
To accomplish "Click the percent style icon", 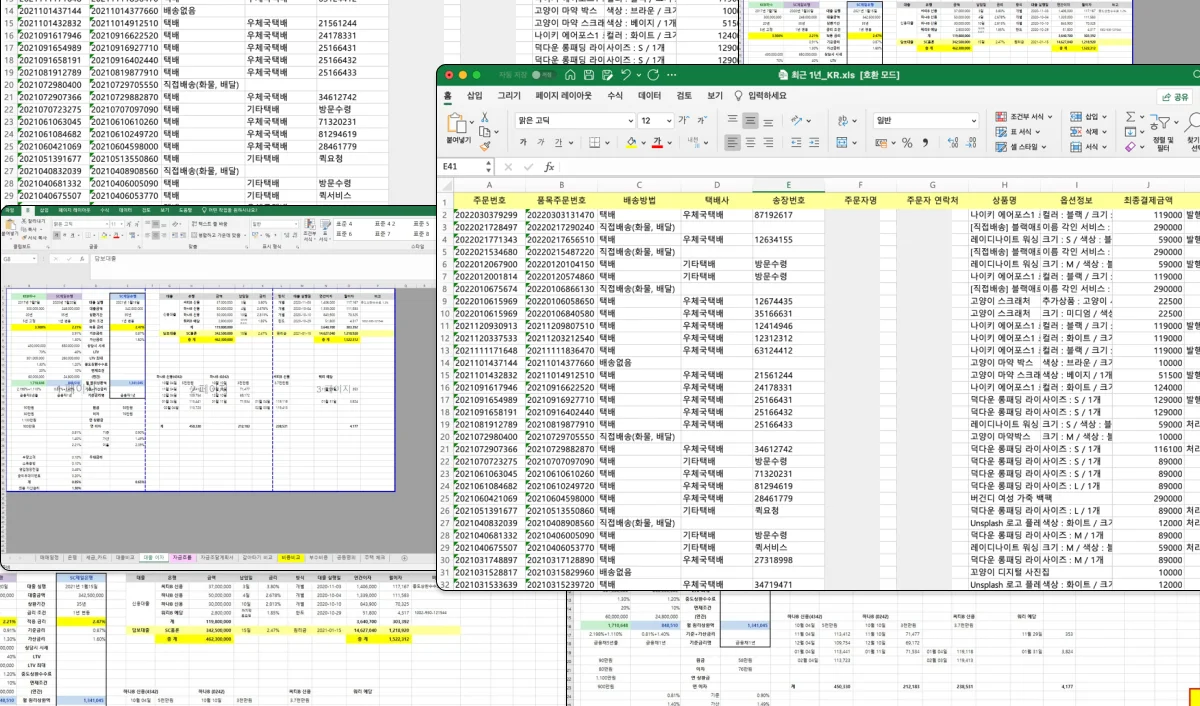I will 908,143.
